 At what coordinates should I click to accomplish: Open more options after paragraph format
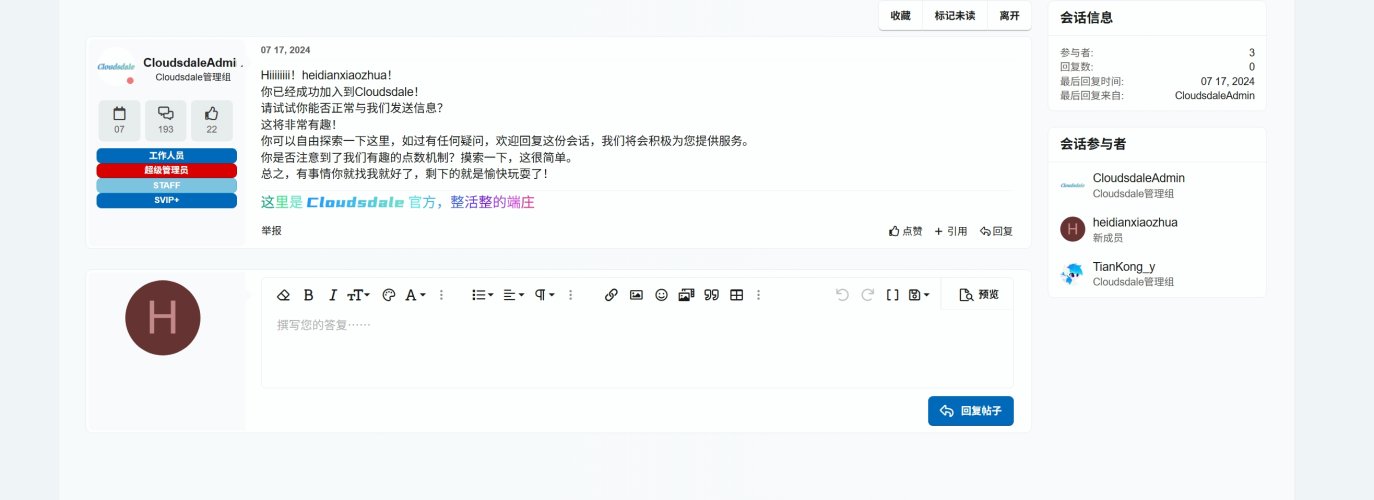pyautogui.click(x=571, y=295)
